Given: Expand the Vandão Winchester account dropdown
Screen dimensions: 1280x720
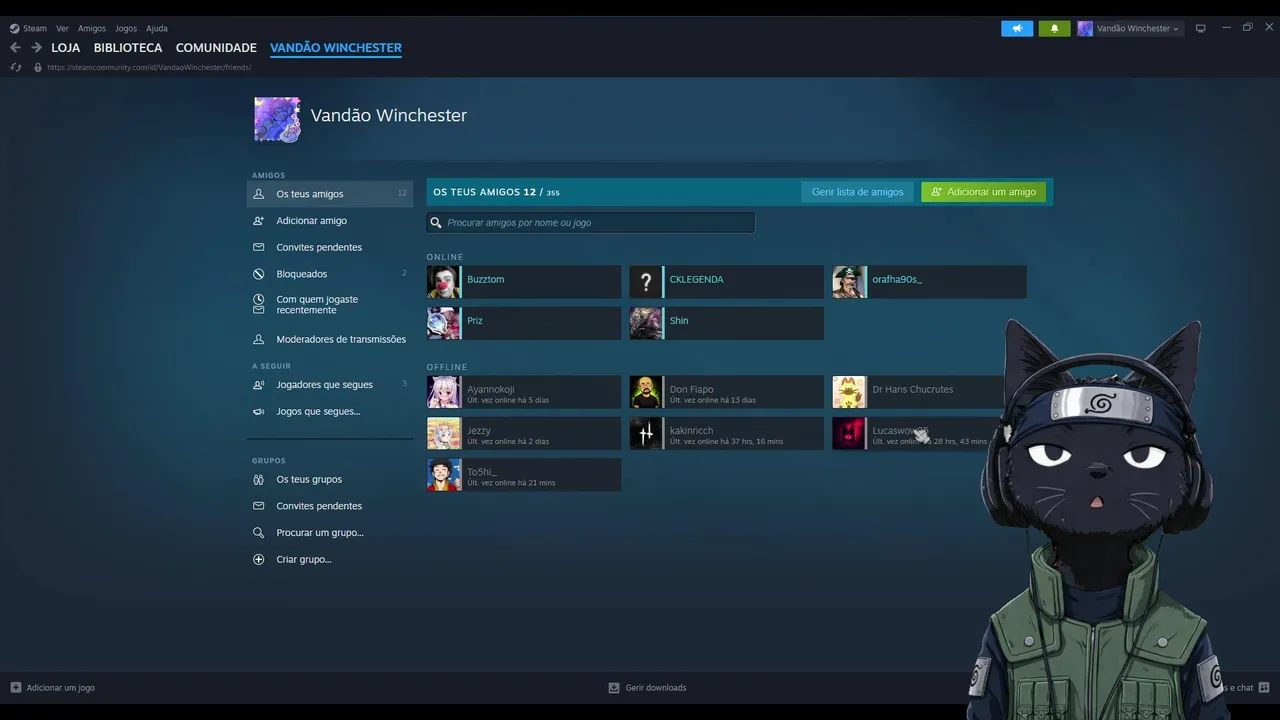Looking at the screenshot, I should [x=1130, y=28].
